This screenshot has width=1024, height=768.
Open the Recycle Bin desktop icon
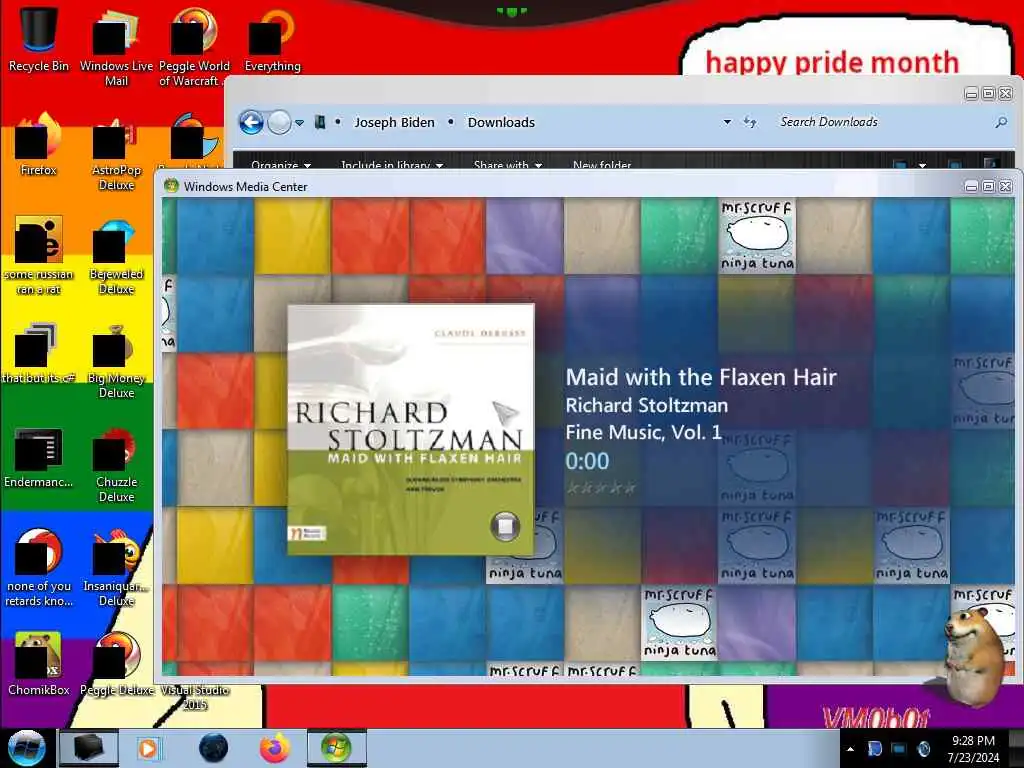point(38,40)
